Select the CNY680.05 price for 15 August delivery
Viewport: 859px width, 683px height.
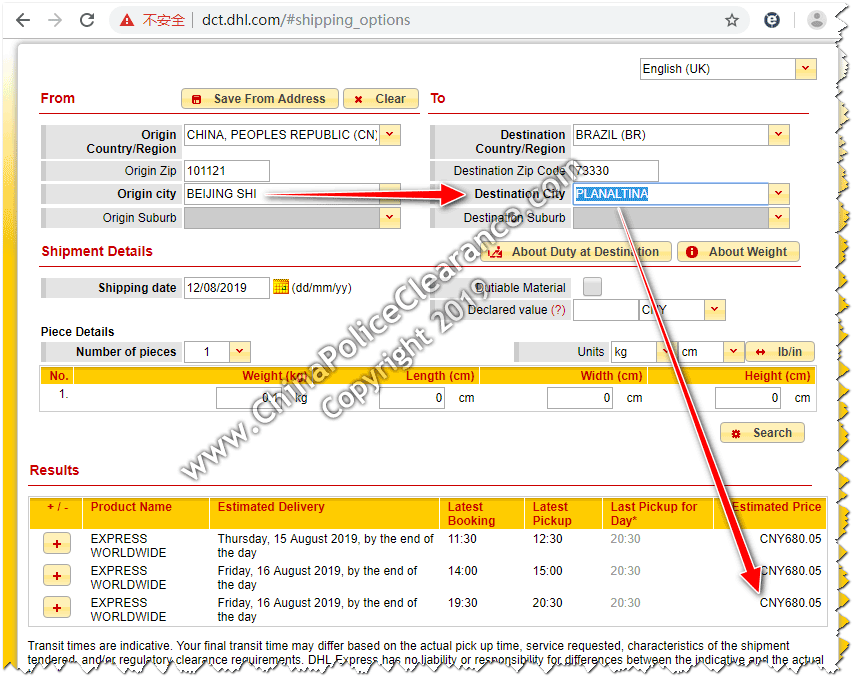(791, 539)
